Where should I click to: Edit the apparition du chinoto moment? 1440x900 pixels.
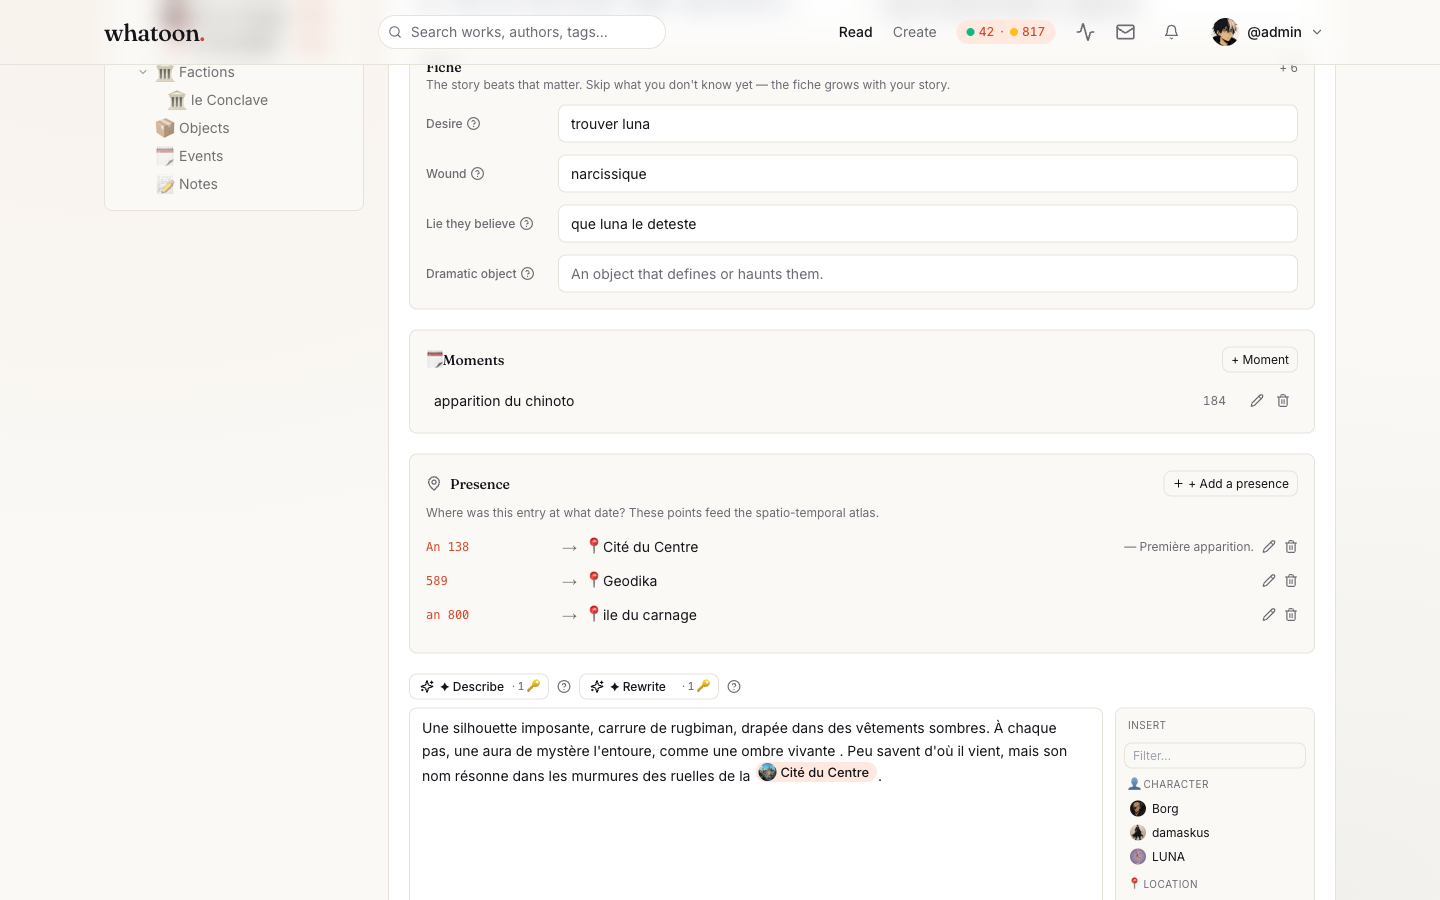click(1257, 401)
